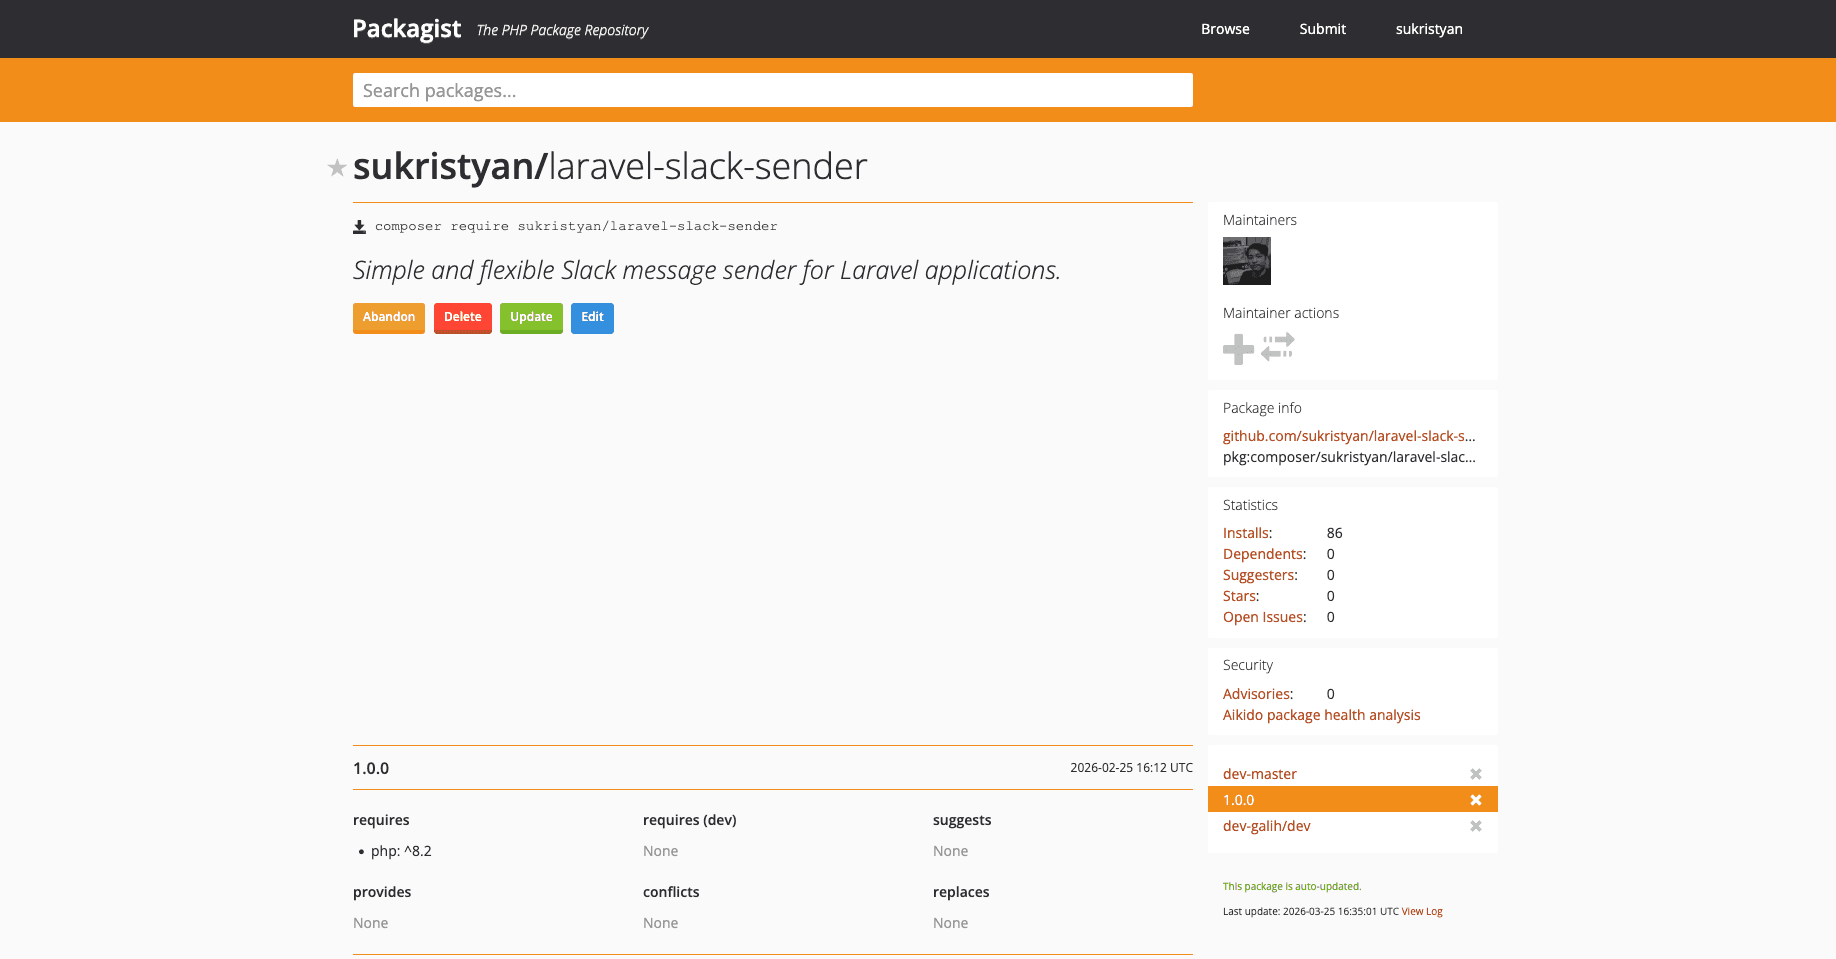Screen dimensions: 1836x959
Task: Delete version 1.0.0 with its X
Action: click(1476, 800)
